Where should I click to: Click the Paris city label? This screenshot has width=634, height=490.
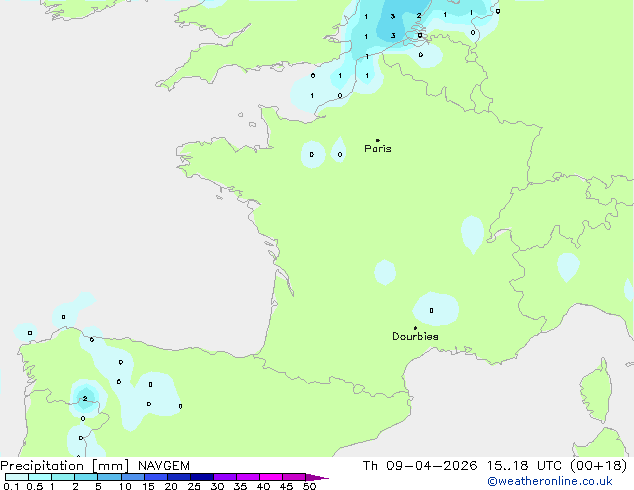point(378,149)
